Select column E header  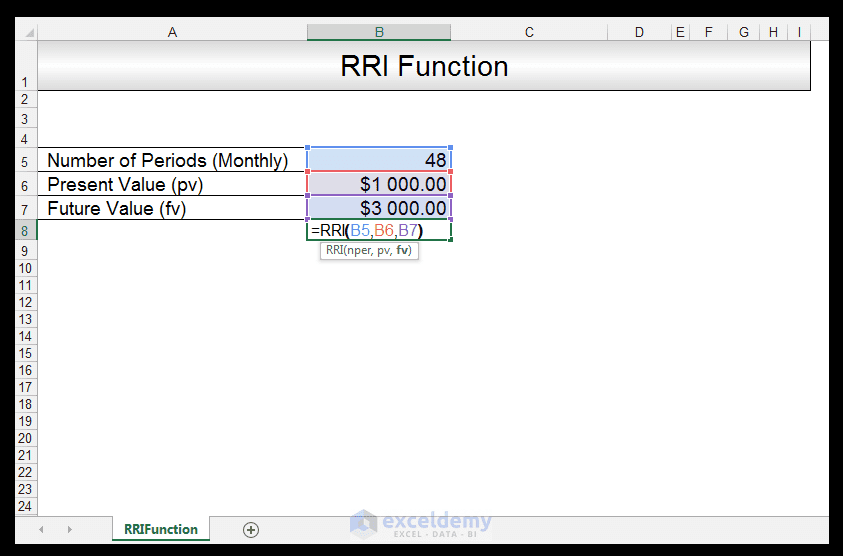(x=680, y=32)
